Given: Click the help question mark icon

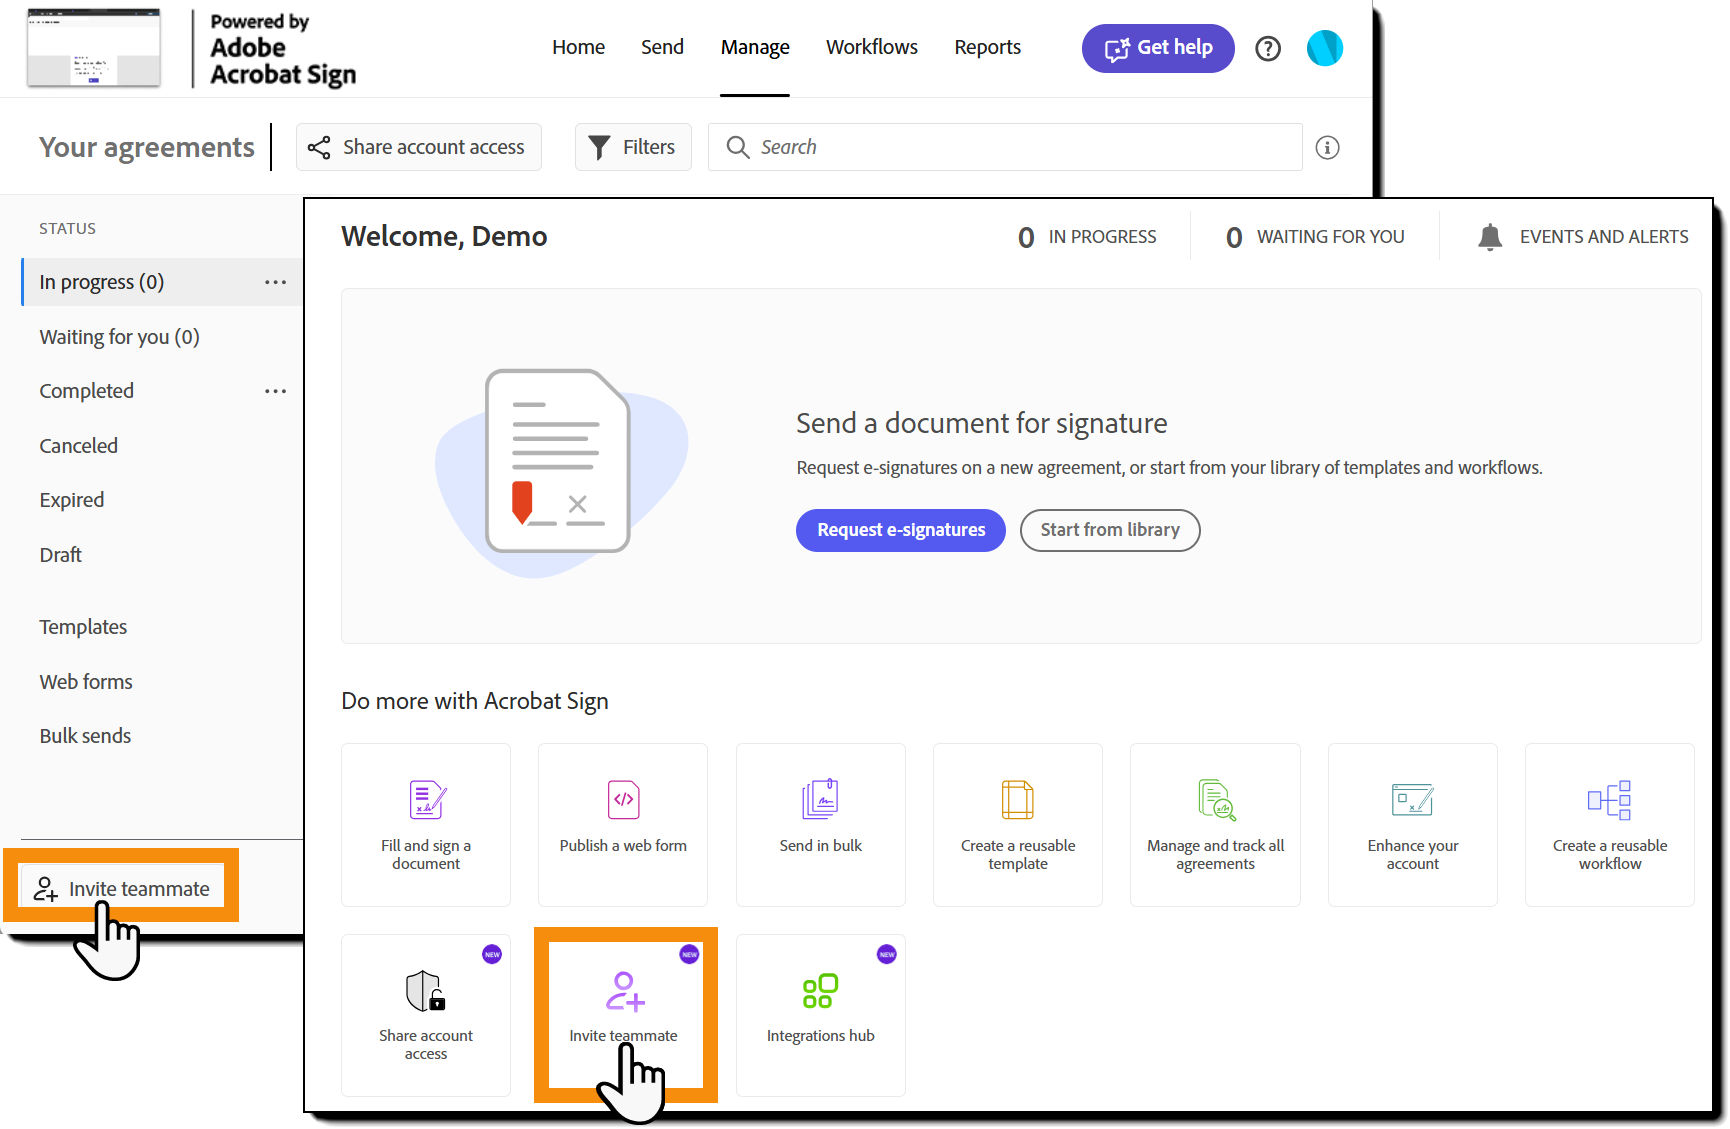Looking at the screenshot, I should coord(1267,48).
